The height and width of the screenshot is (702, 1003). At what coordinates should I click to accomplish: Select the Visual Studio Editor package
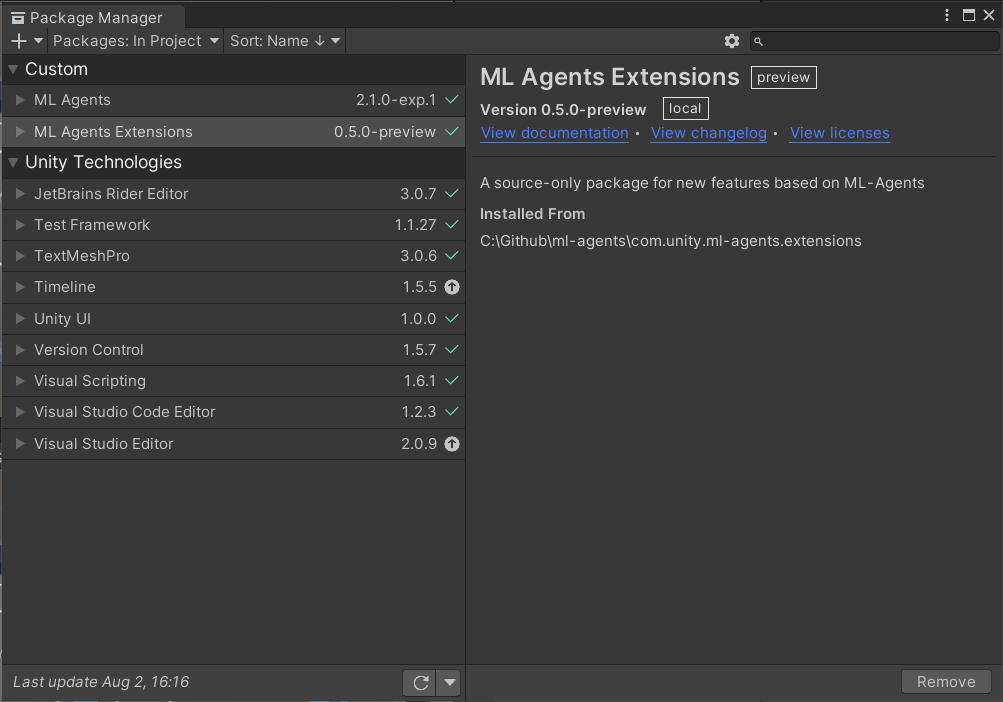coord(233,443)
